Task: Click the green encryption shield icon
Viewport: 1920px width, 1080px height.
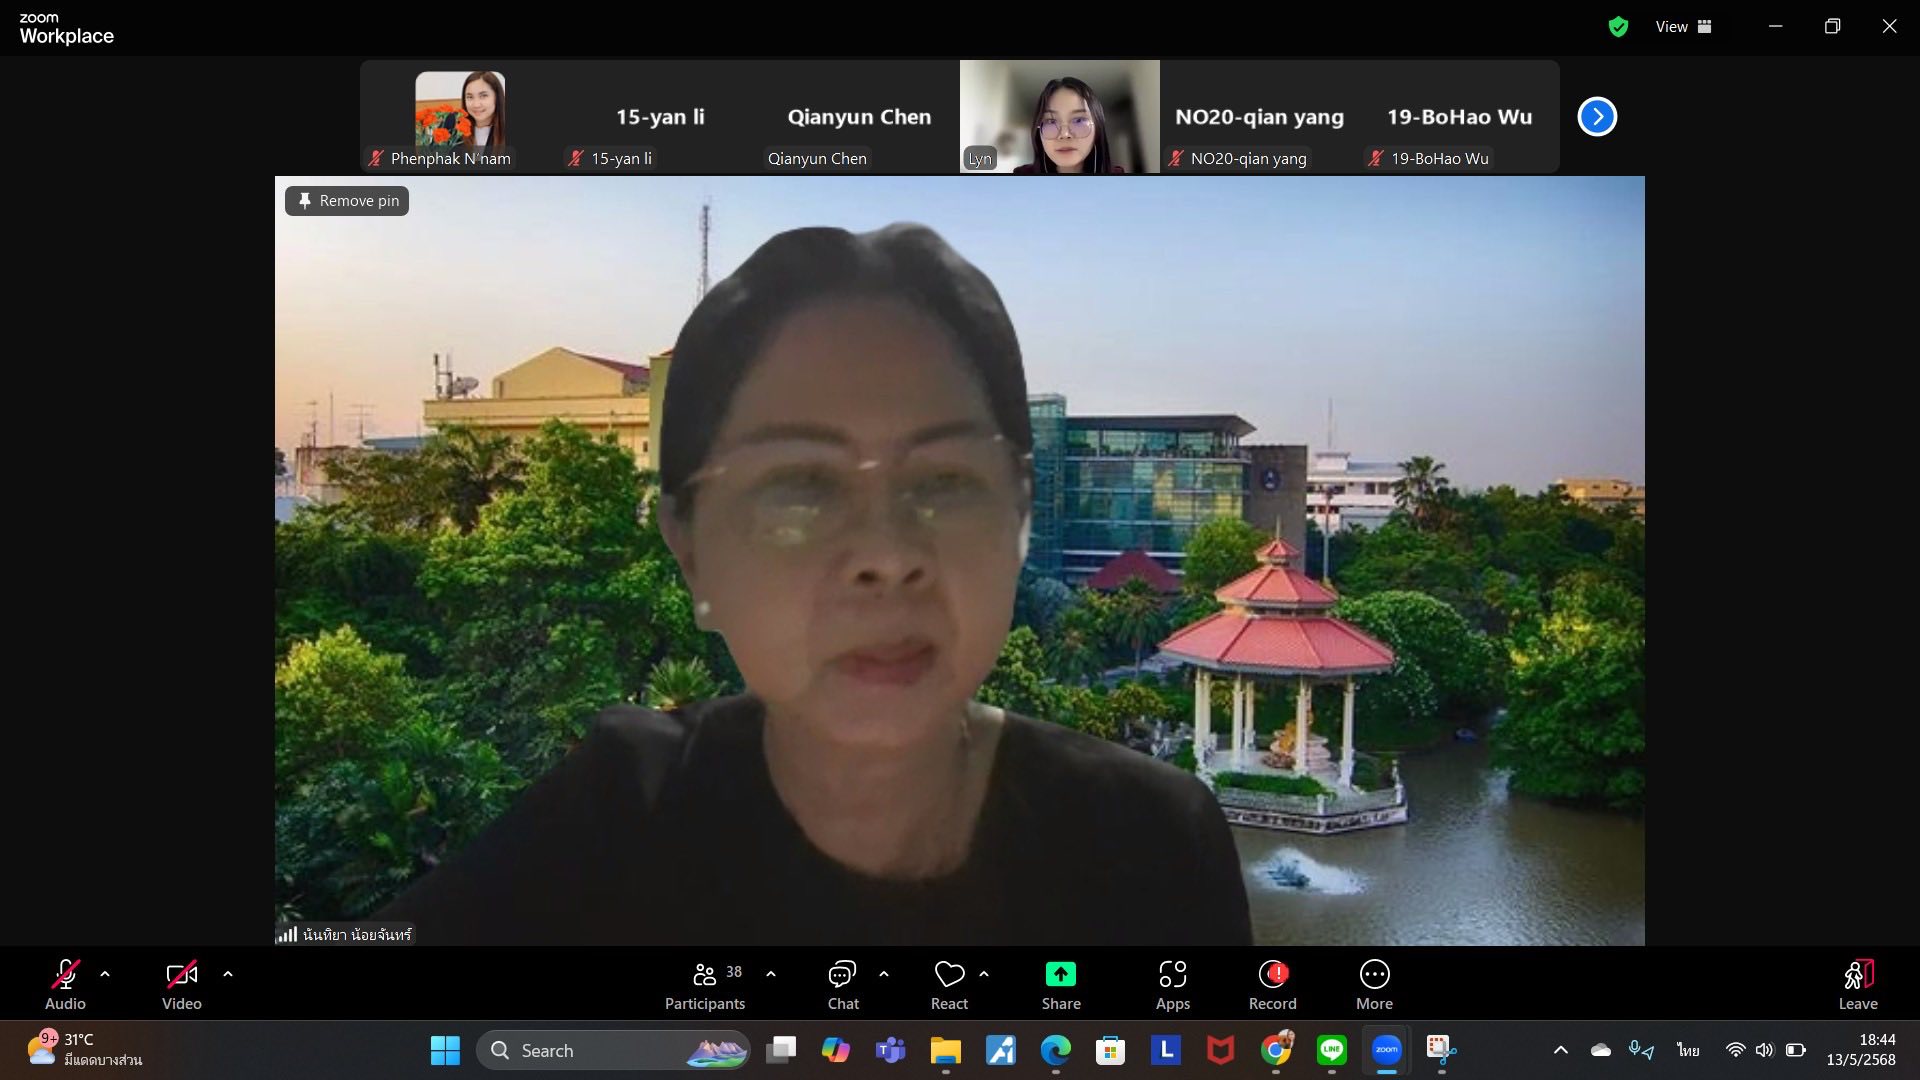Action: coord(1618,27)
